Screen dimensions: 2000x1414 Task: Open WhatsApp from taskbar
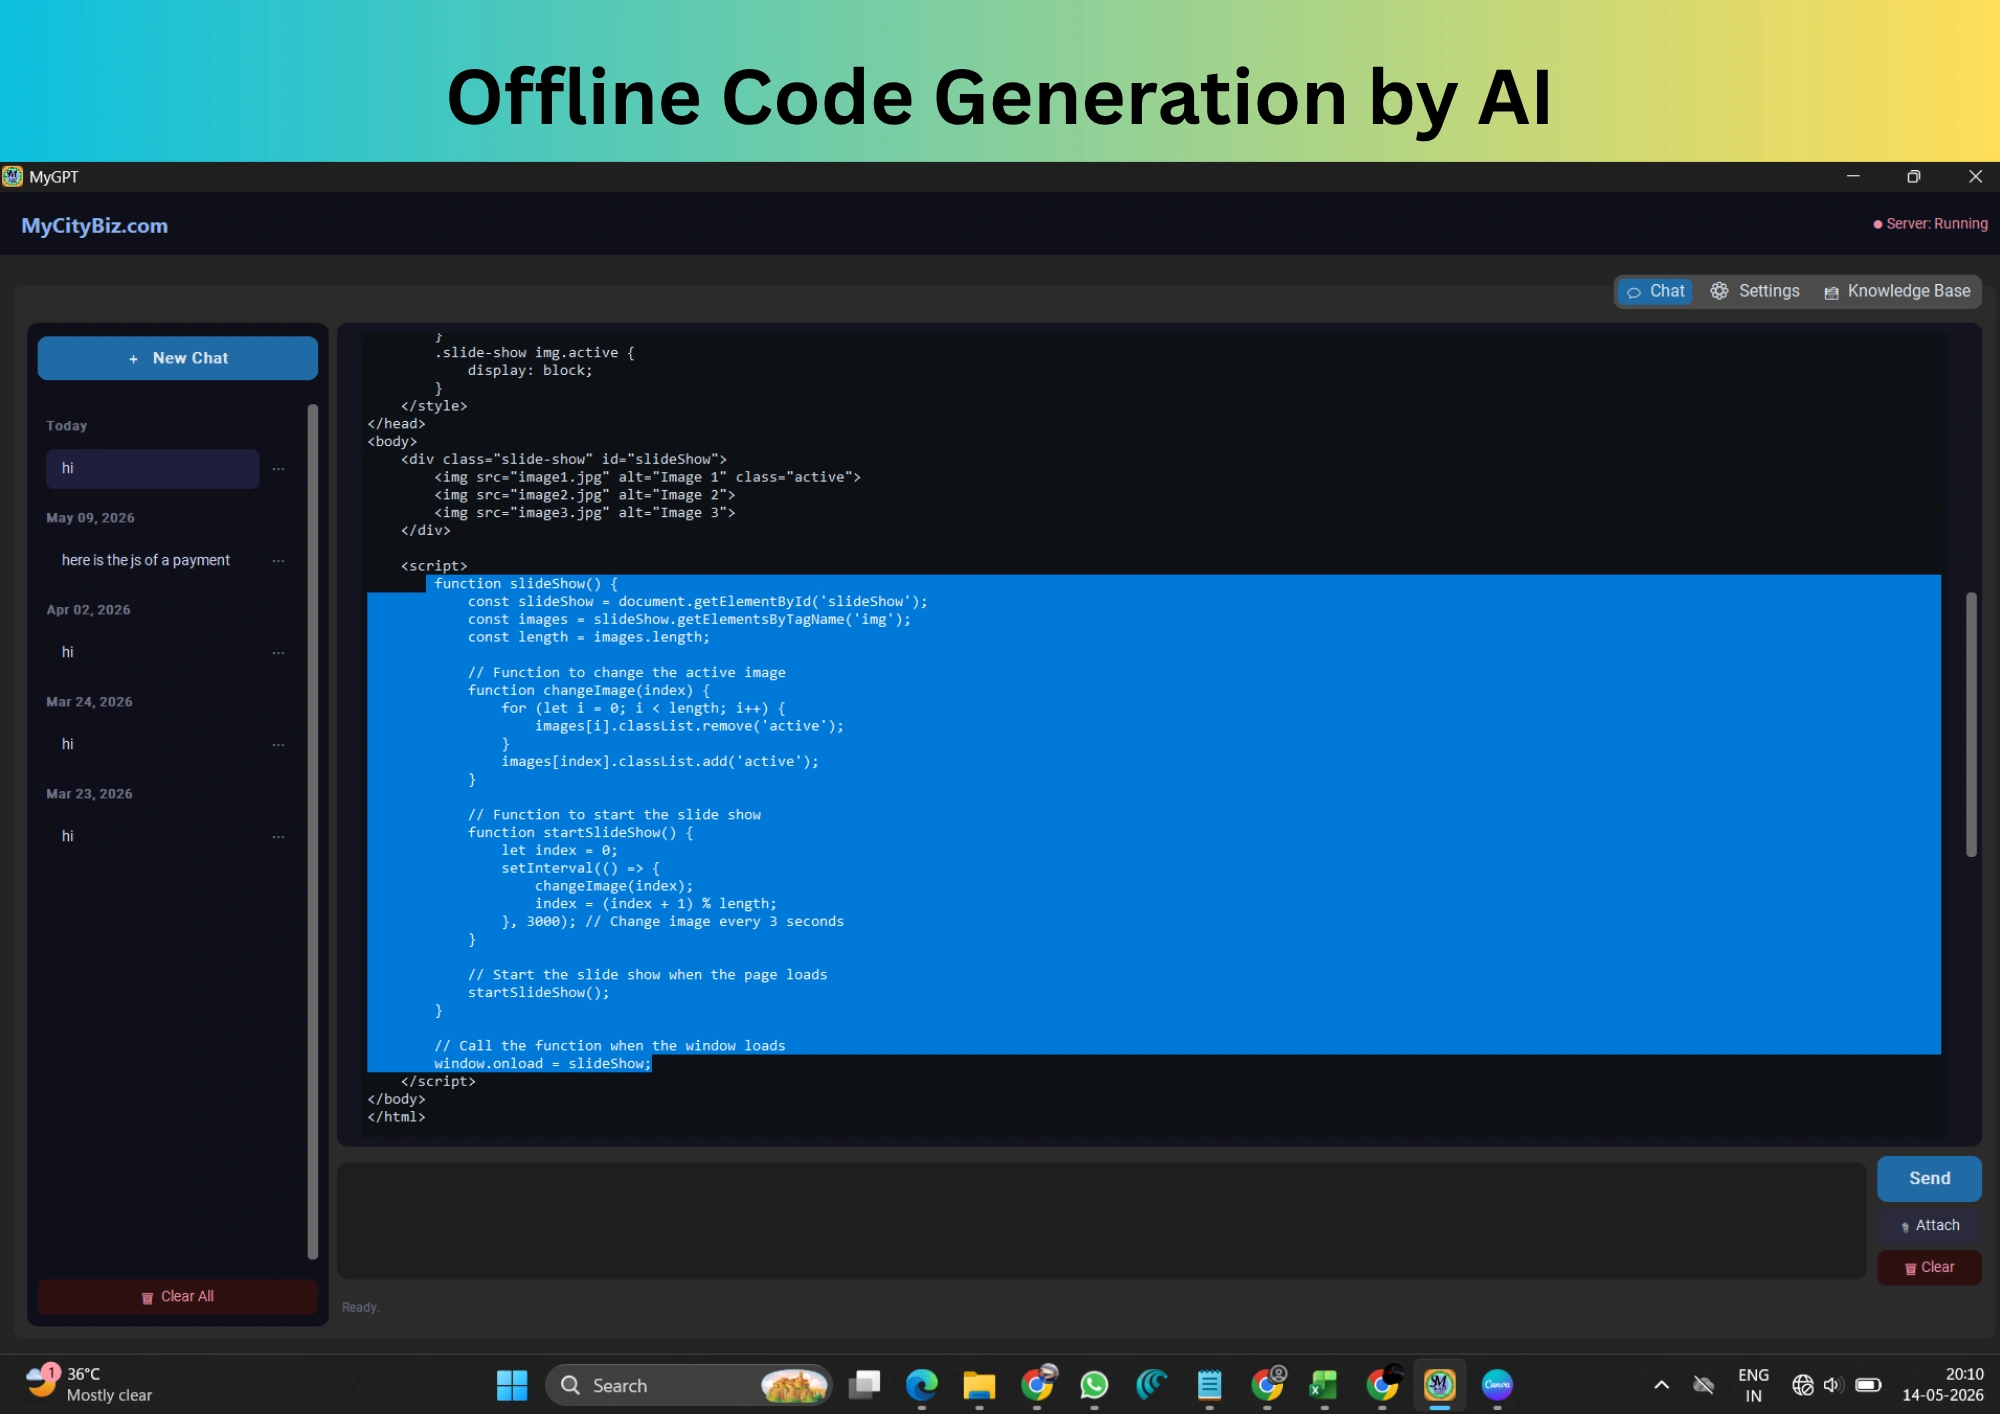coord(1094,1385)
